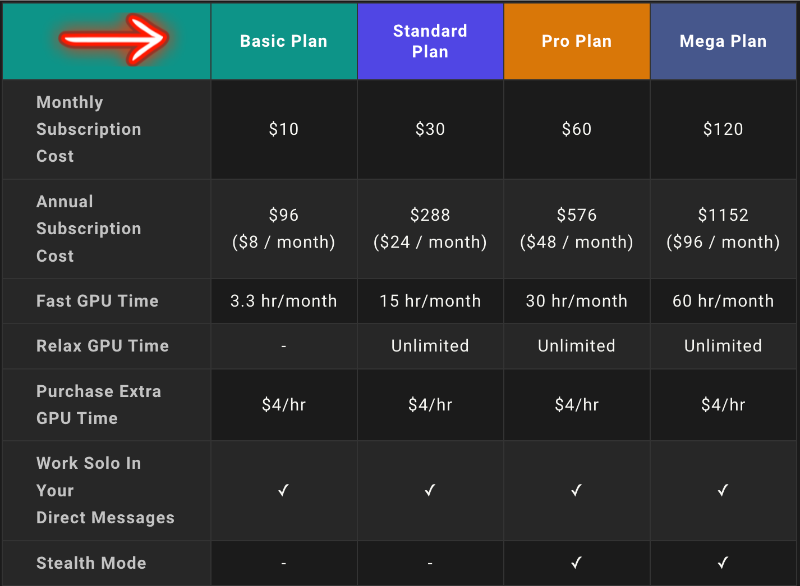Image resolution: width=800 pixels, height=586 pixels.
Task: Click Pro Plan Stealth Mode checkmark
Action: click(577, 563)
